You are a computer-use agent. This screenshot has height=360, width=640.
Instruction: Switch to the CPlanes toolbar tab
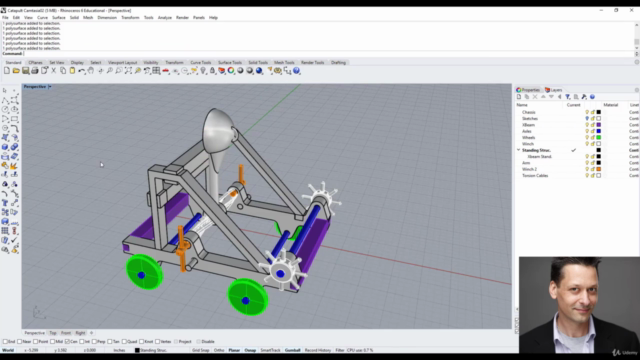(x=36, y=62)
